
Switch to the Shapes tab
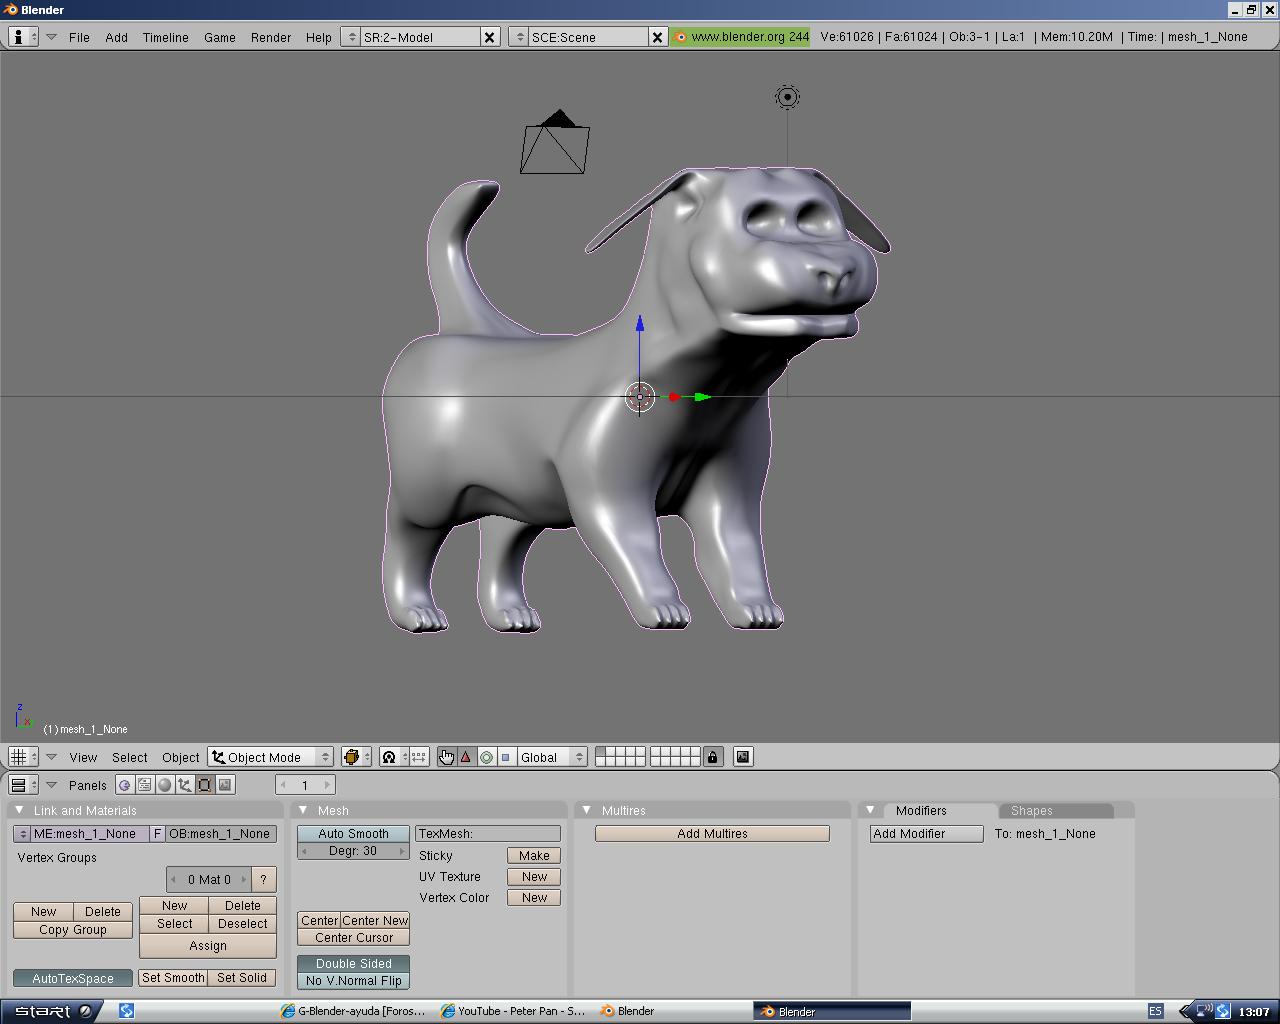click(1055, 810)
